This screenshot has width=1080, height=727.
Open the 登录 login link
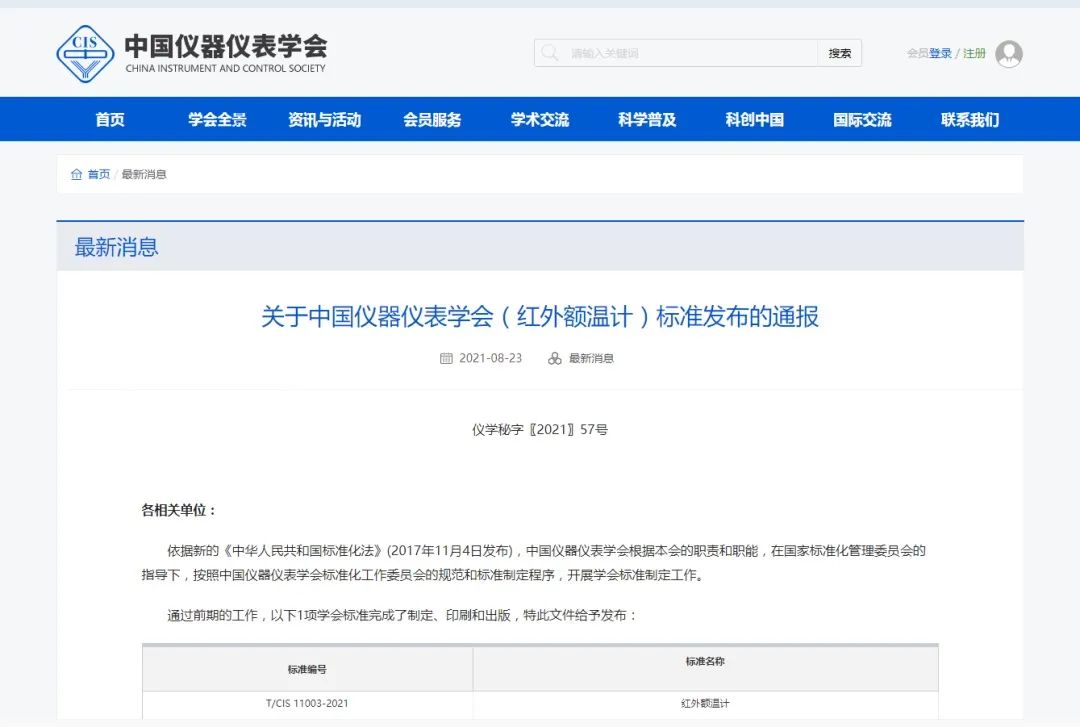940,53
